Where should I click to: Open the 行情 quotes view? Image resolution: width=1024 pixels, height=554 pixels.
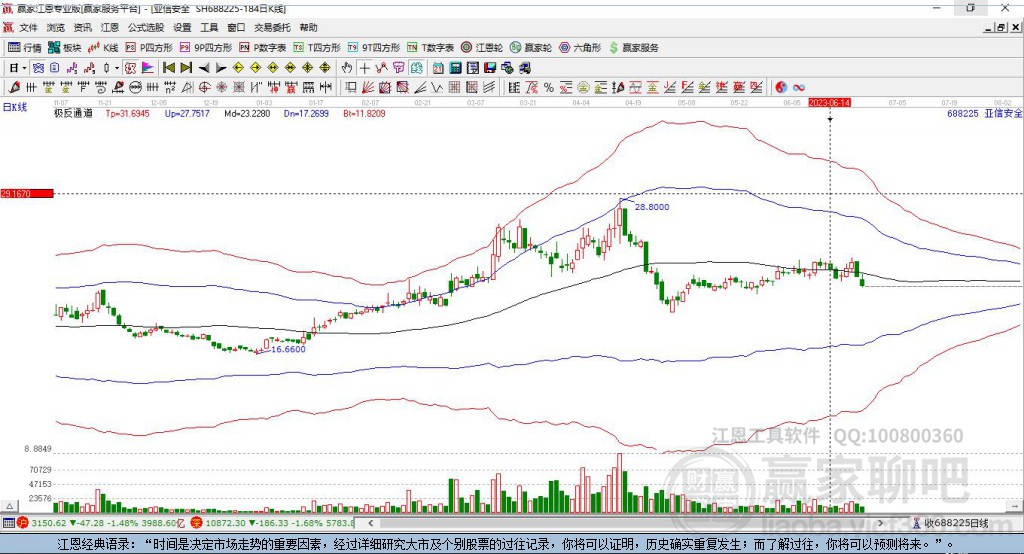(x=25, y=48)
